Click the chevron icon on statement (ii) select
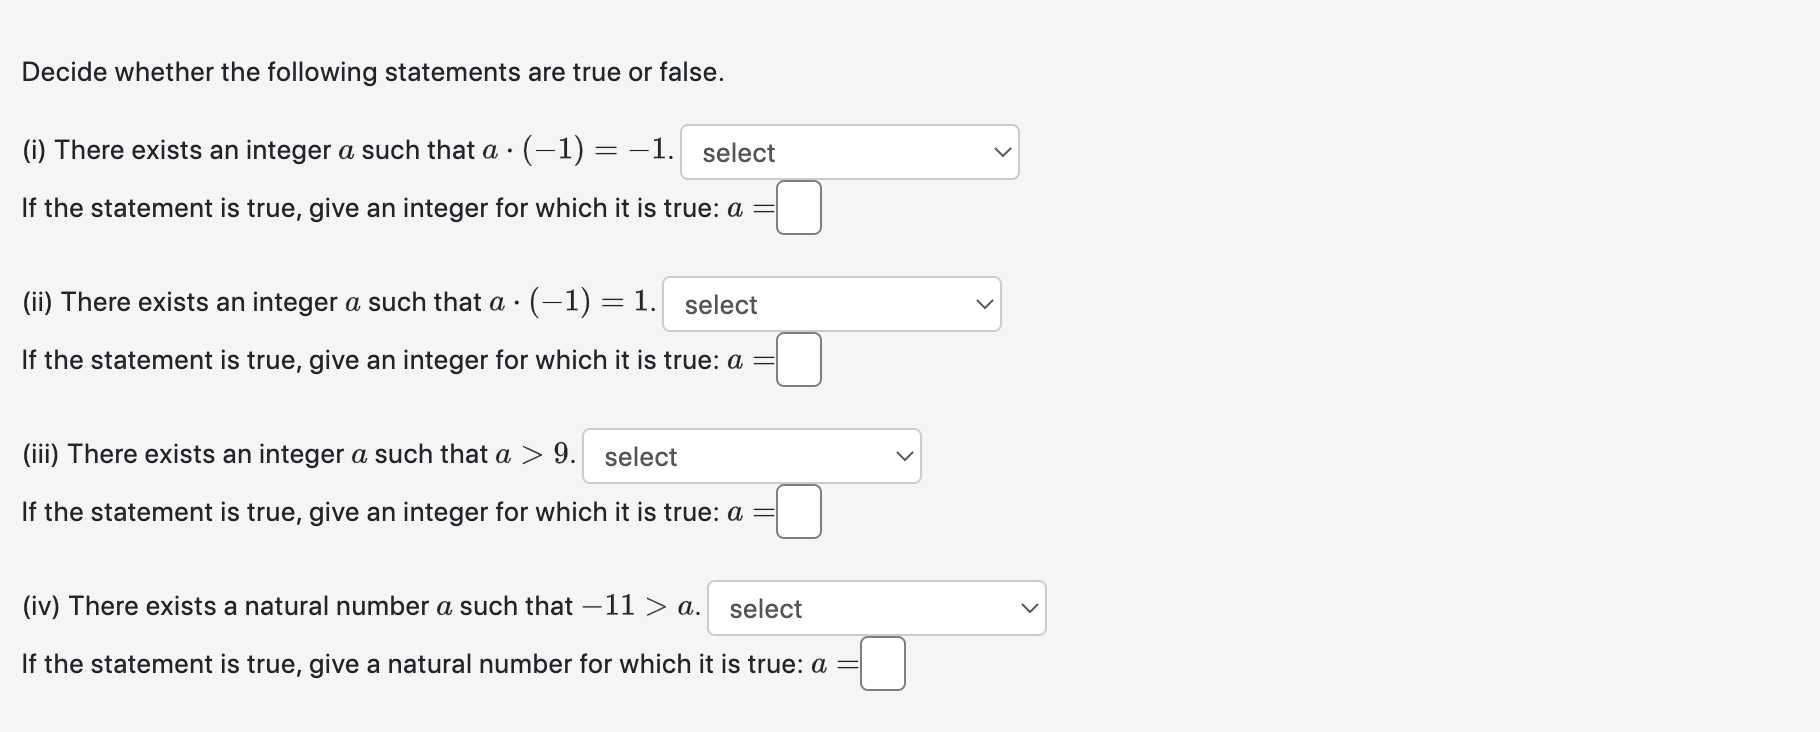Viewport: 1820px width, 732px height. (x=984, y=304)
